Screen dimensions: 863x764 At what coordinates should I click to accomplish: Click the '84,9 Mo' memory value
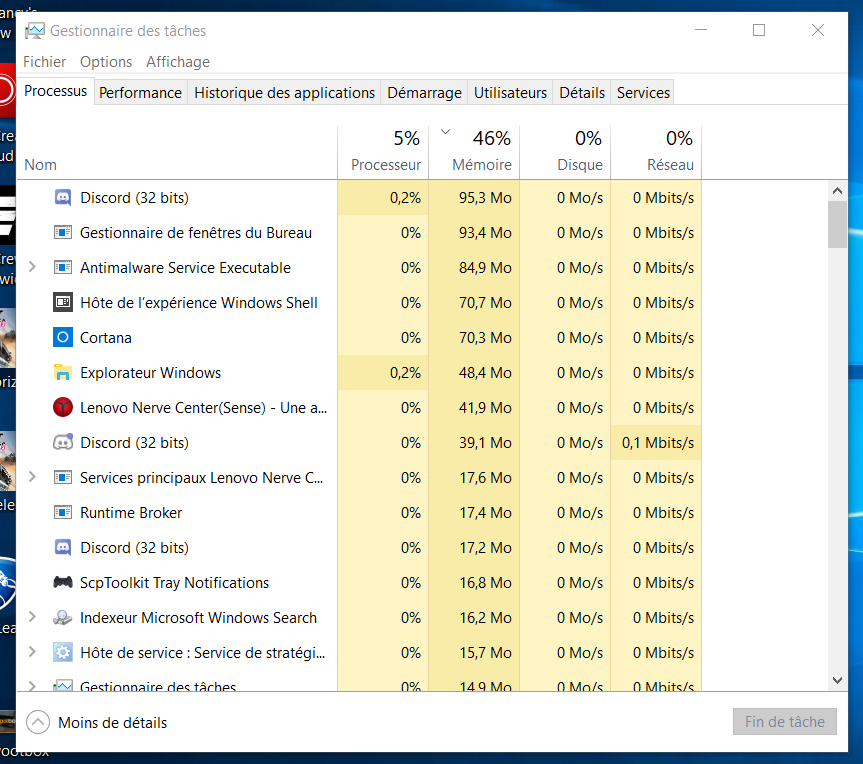[485, 268]
